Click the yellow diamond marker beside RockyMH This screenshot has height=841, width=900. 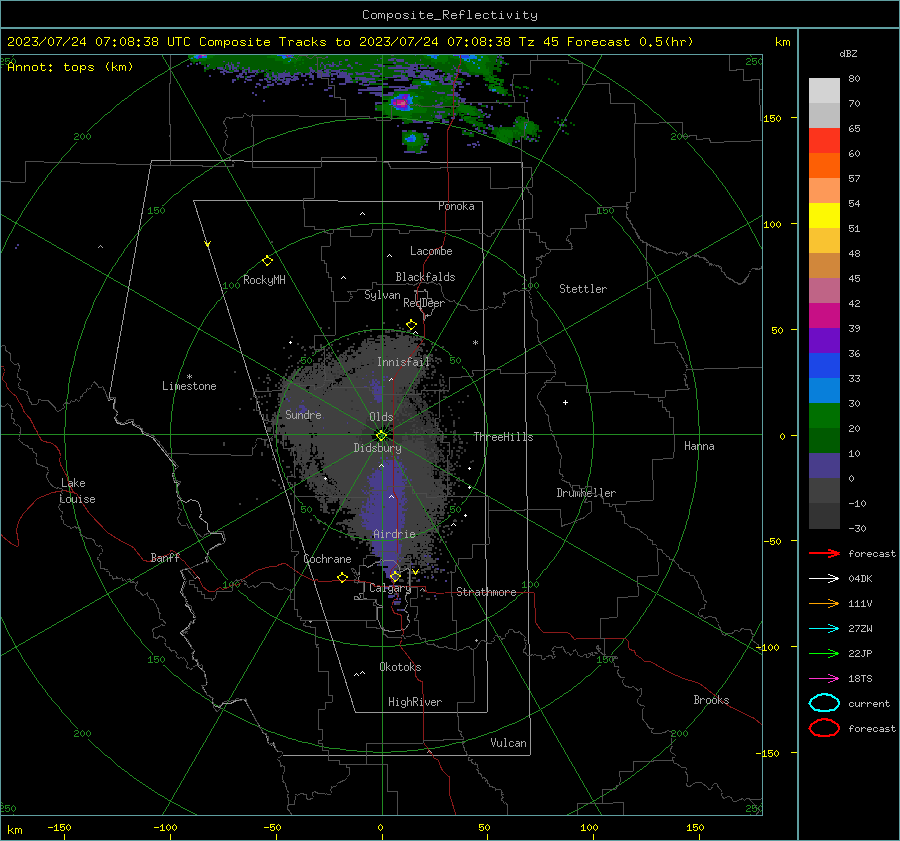(267, 261)
